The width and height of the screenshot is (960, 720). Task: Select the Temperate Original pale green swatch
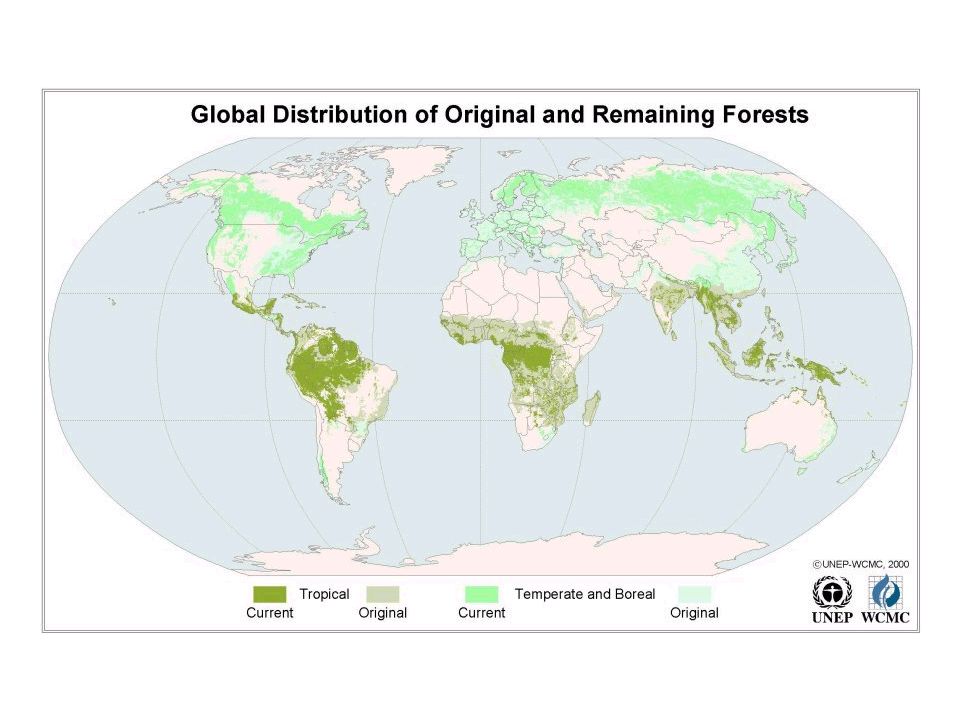pyautogui.click(x=695, y=594)
